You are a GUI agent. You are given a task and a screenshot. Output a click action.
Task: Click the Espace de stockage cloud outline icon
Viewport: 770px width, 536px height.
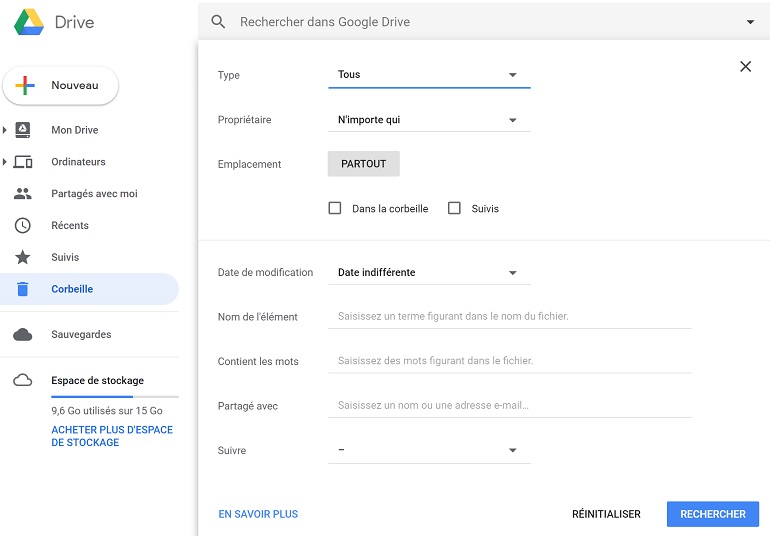[x=23, y=380]
